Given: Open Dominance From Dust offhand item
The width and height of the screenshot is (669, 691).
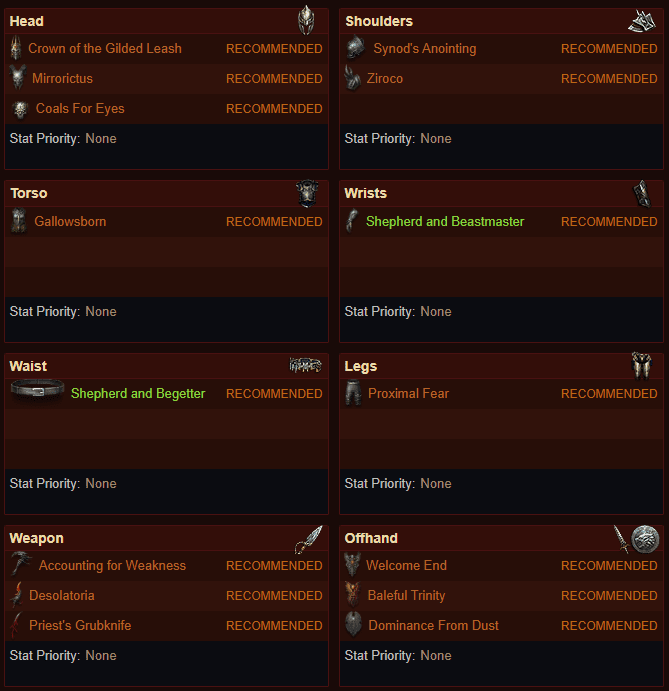Looking at the screenshot, I should click(x=434, y=625).
